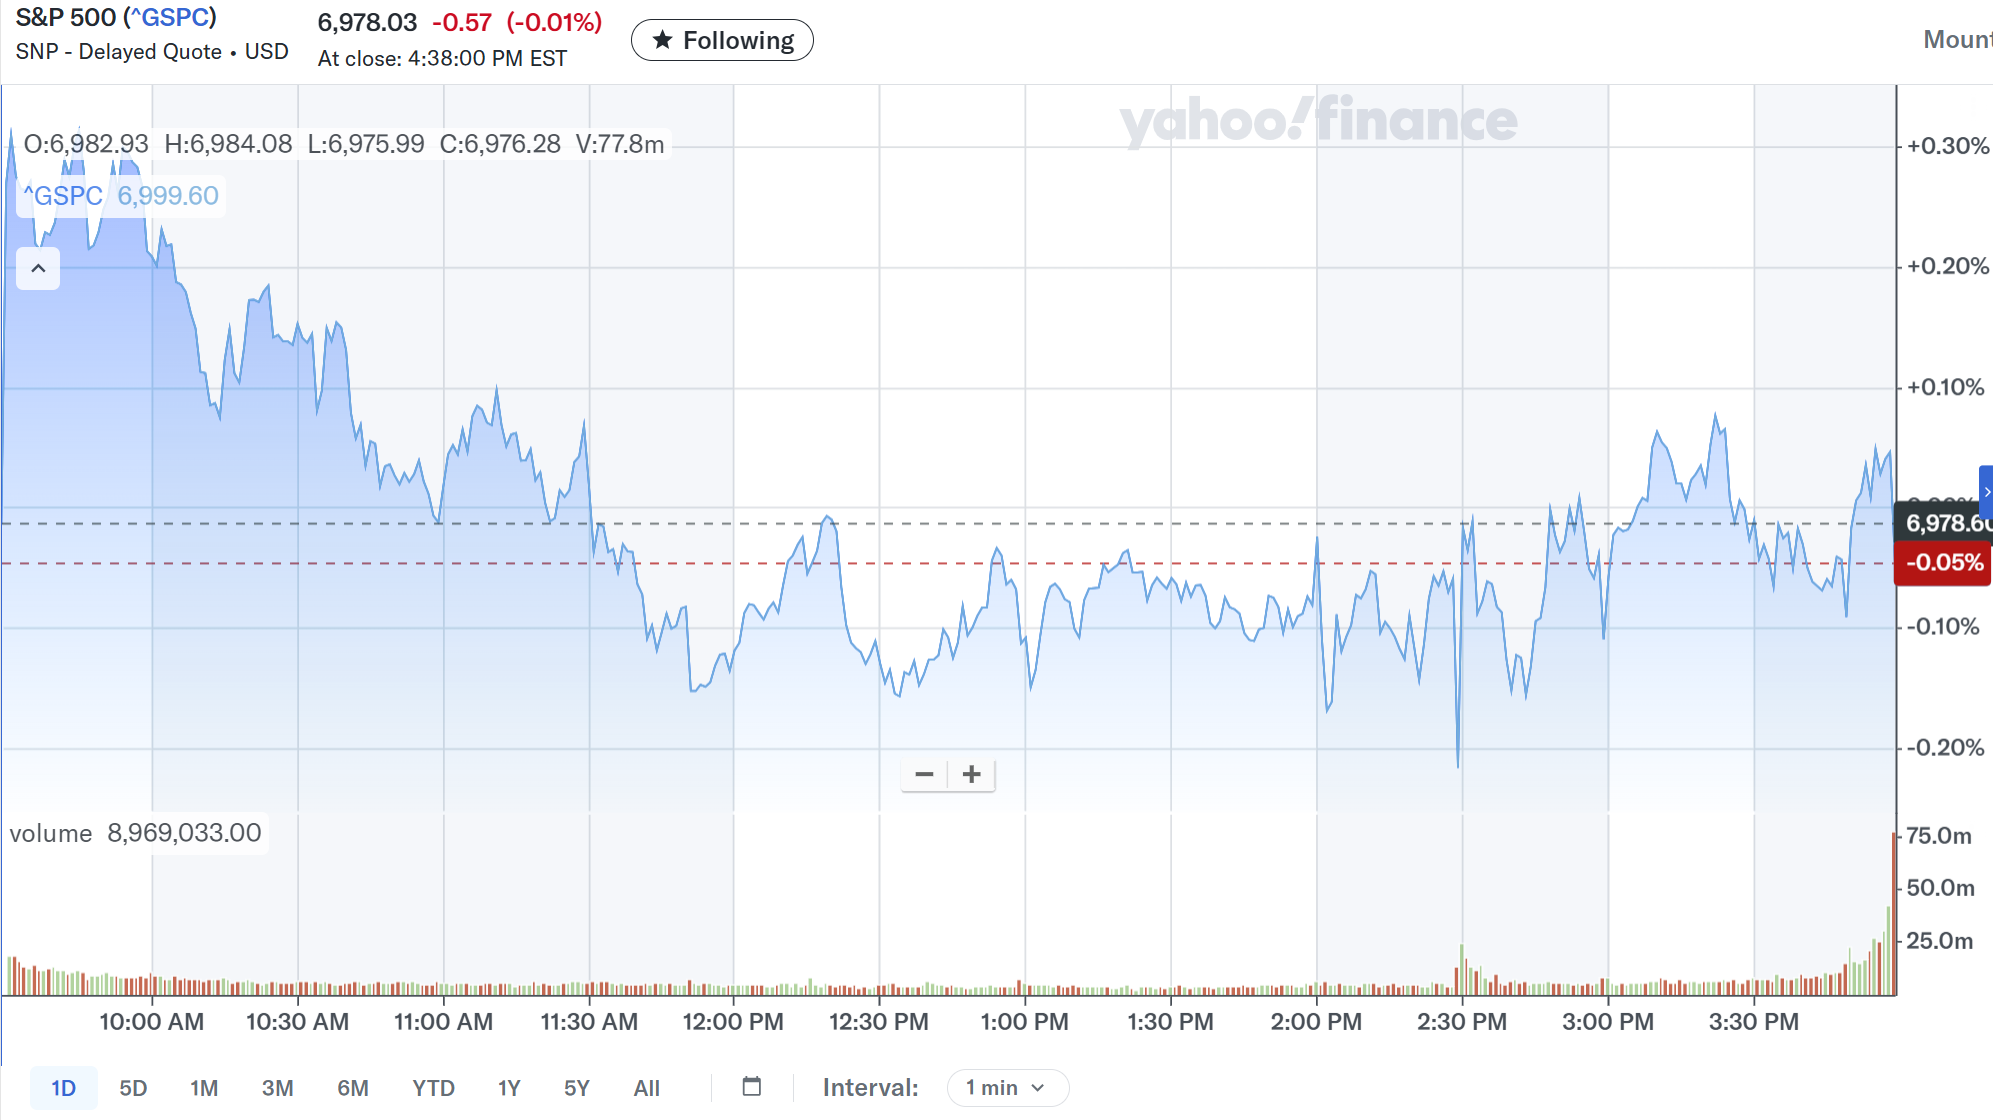The image size is (1993, 1120).
Task: Select the 1M range tab
Action: click(x=204, y=1088)
